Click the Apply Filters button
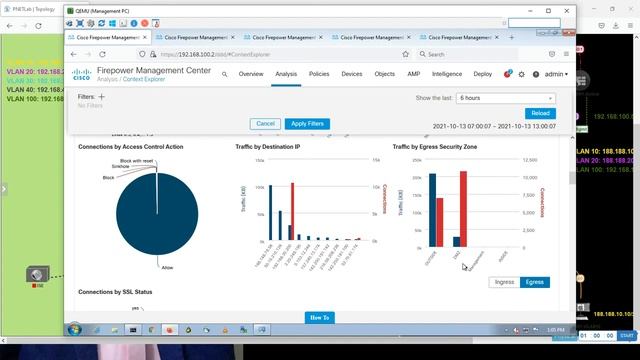Screen dimensions: 640x360 [x=307, y=124]
